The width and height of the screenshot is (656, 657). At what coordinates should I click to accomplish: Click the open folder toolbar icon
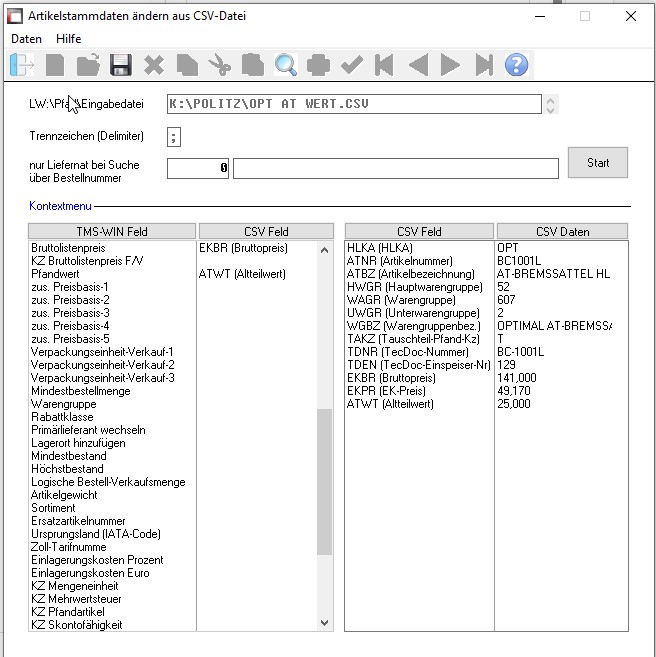(88, 65)
